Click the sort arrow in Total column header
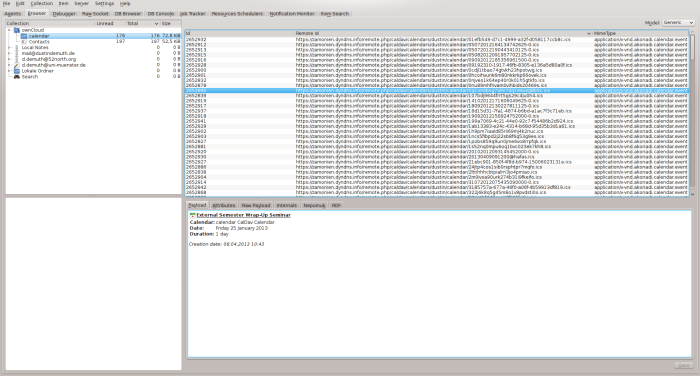 tap(156, 24)
